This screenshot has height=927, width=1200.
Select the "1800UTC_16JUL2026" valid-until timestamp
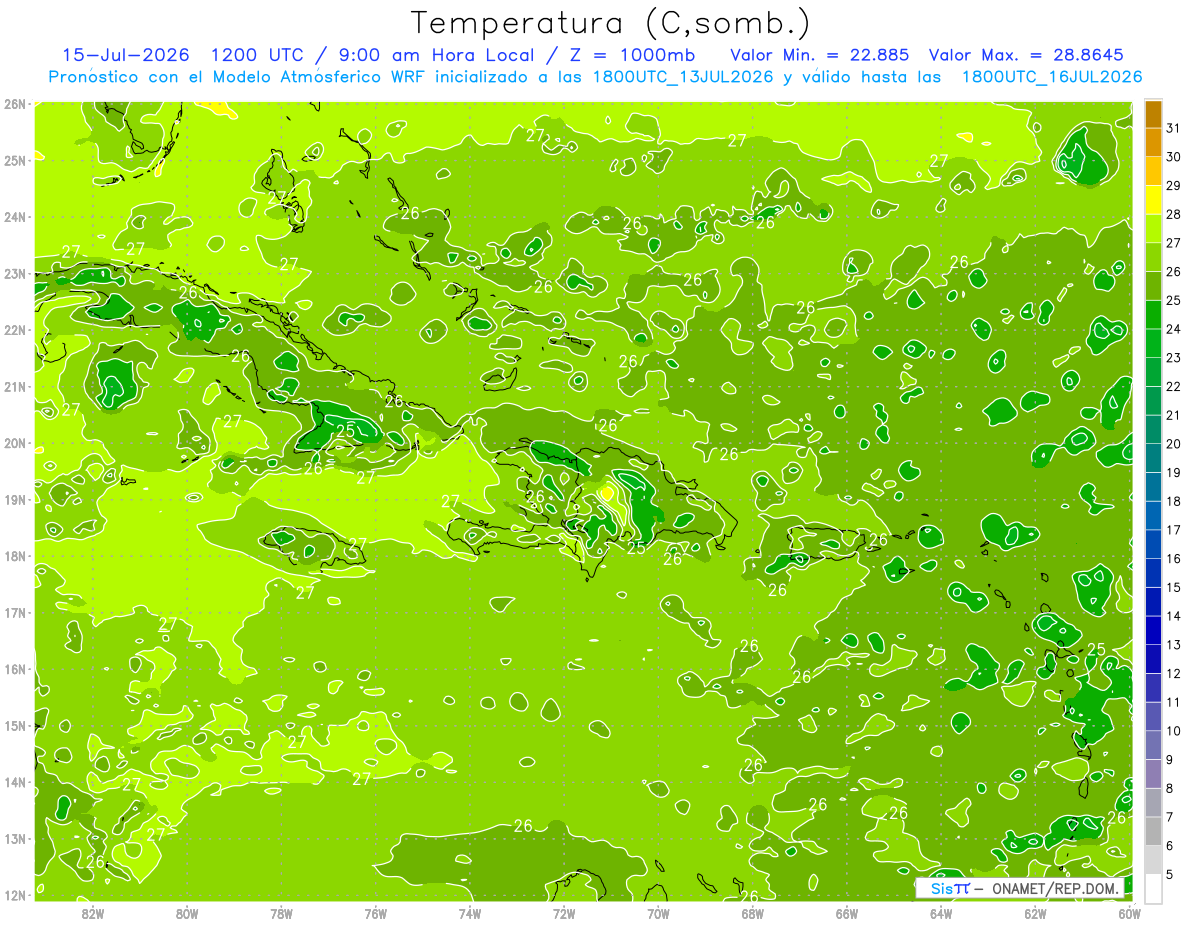pyautogui.click(x=1052, y=77)
